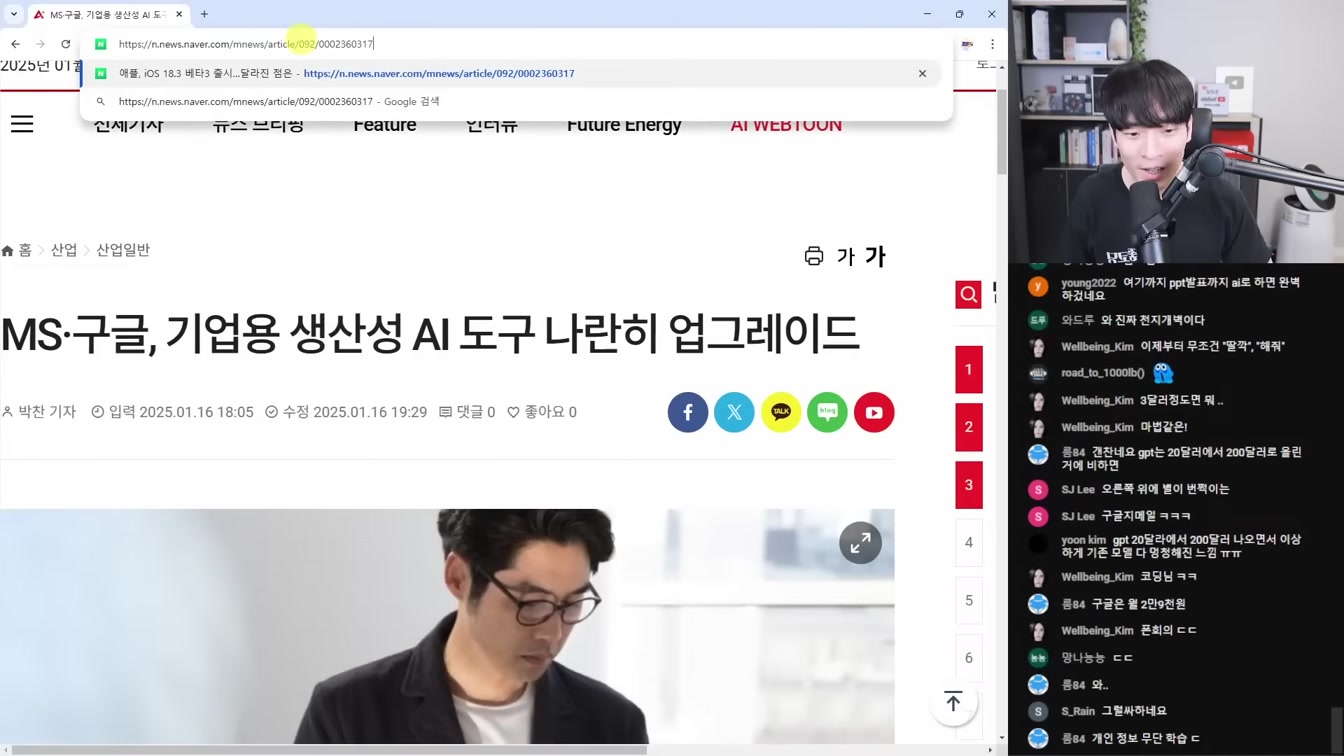This screenshot has height=756, width=1344.
Task: Share article on X
Action: [734, 412]
